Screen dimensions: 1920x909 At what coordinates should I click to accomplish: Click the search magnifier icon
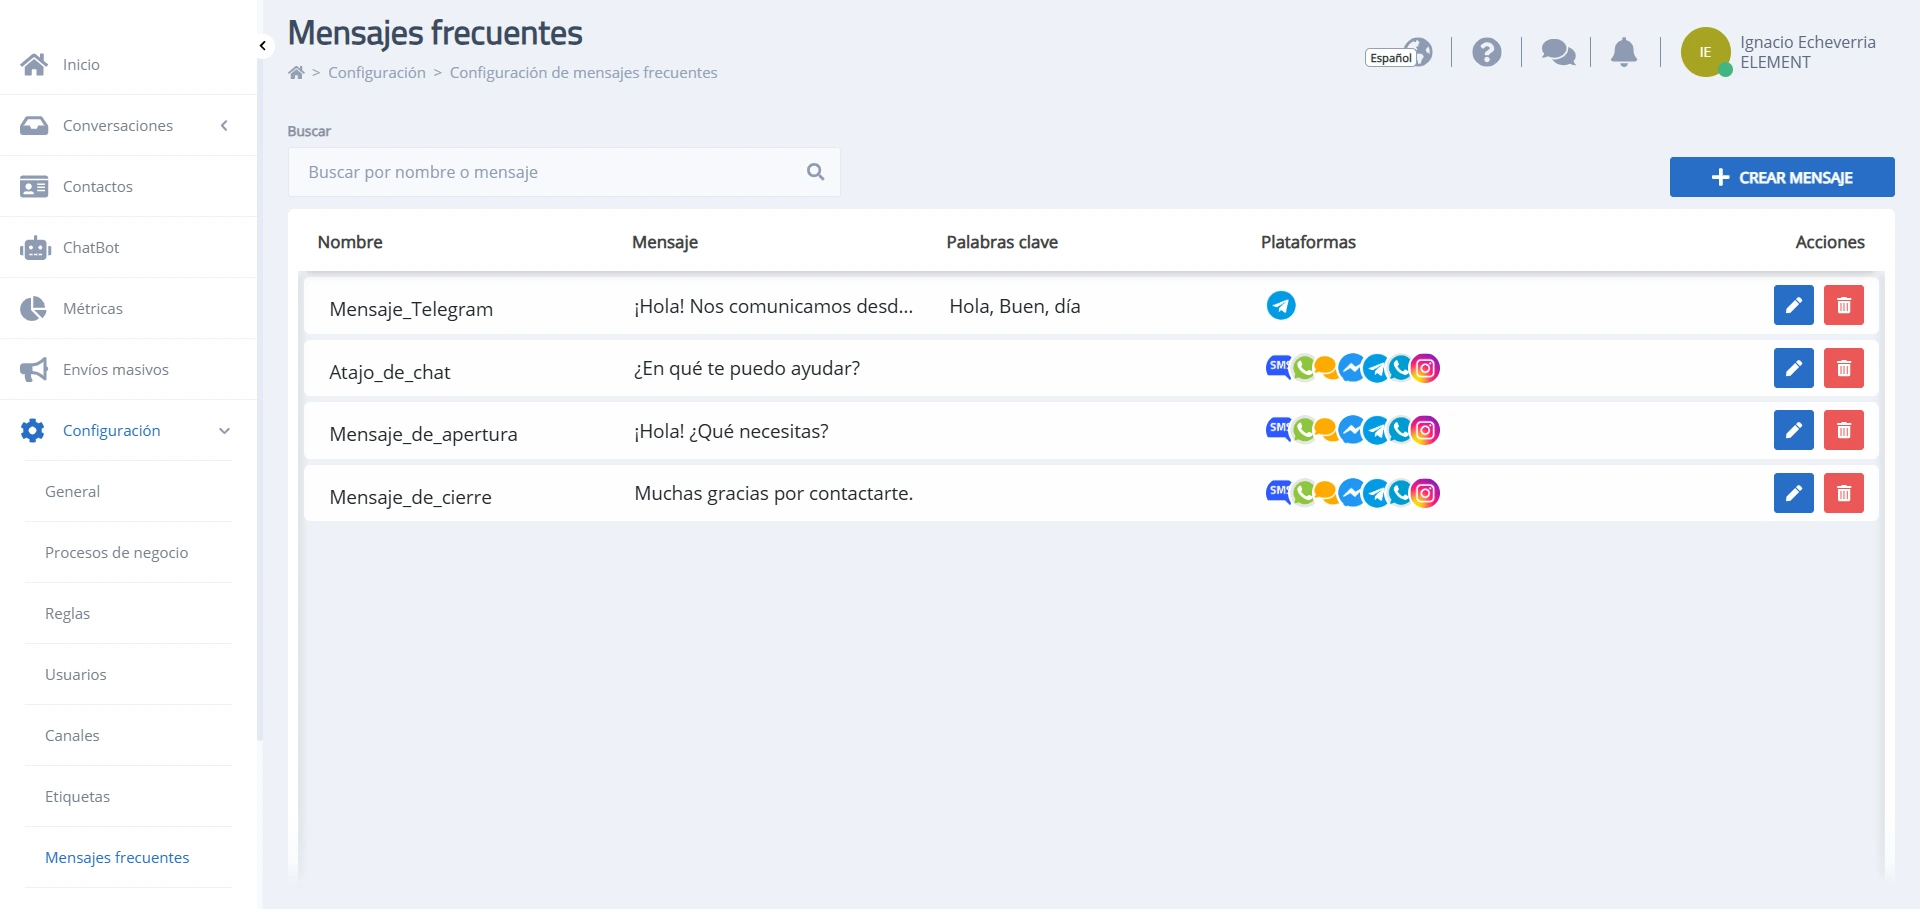pos(816,172)
